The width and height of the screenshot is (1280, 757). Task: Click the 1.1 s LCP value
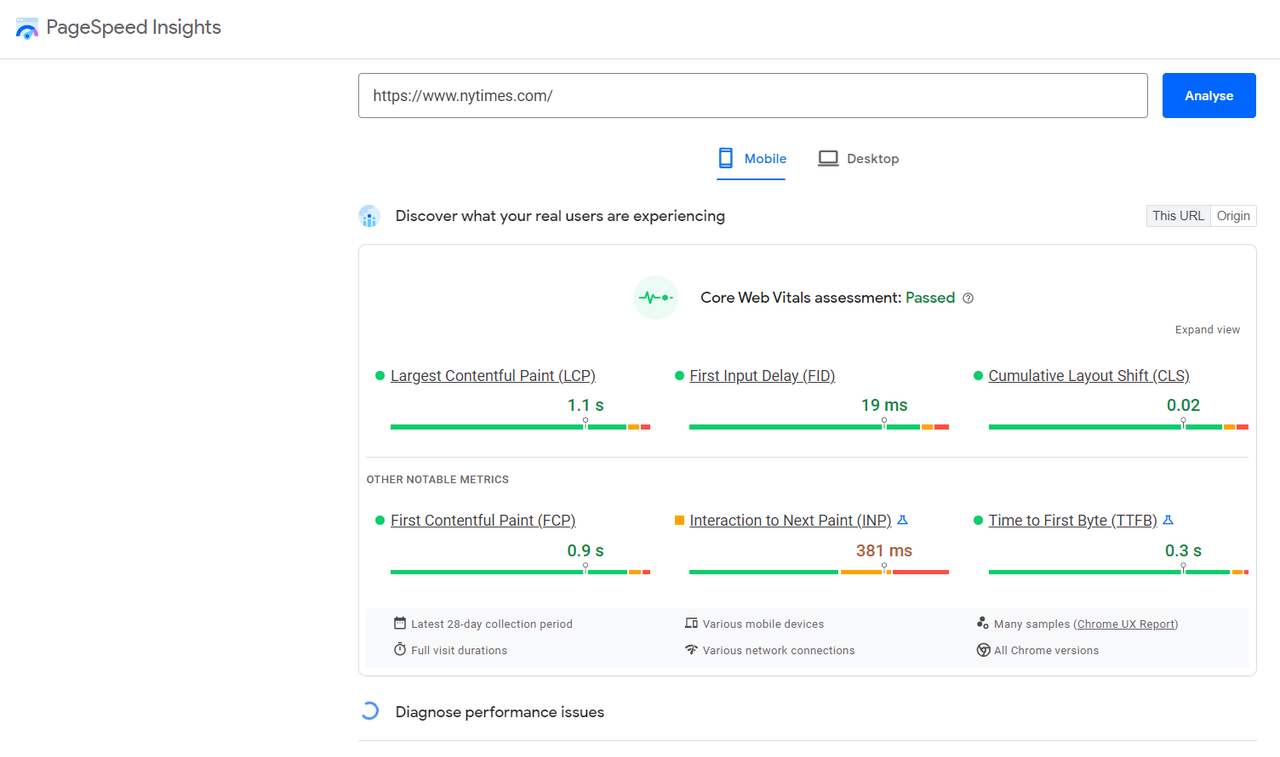click(x=585, y=405)
